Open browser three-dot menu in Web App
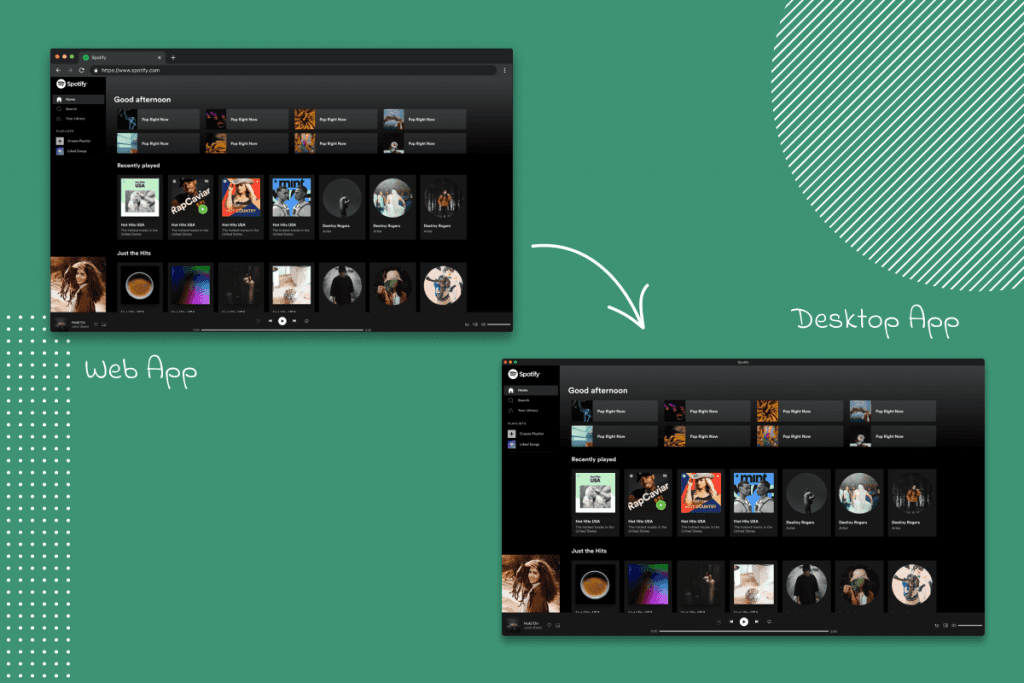The image size is (1024, 683). click(505, 70)
